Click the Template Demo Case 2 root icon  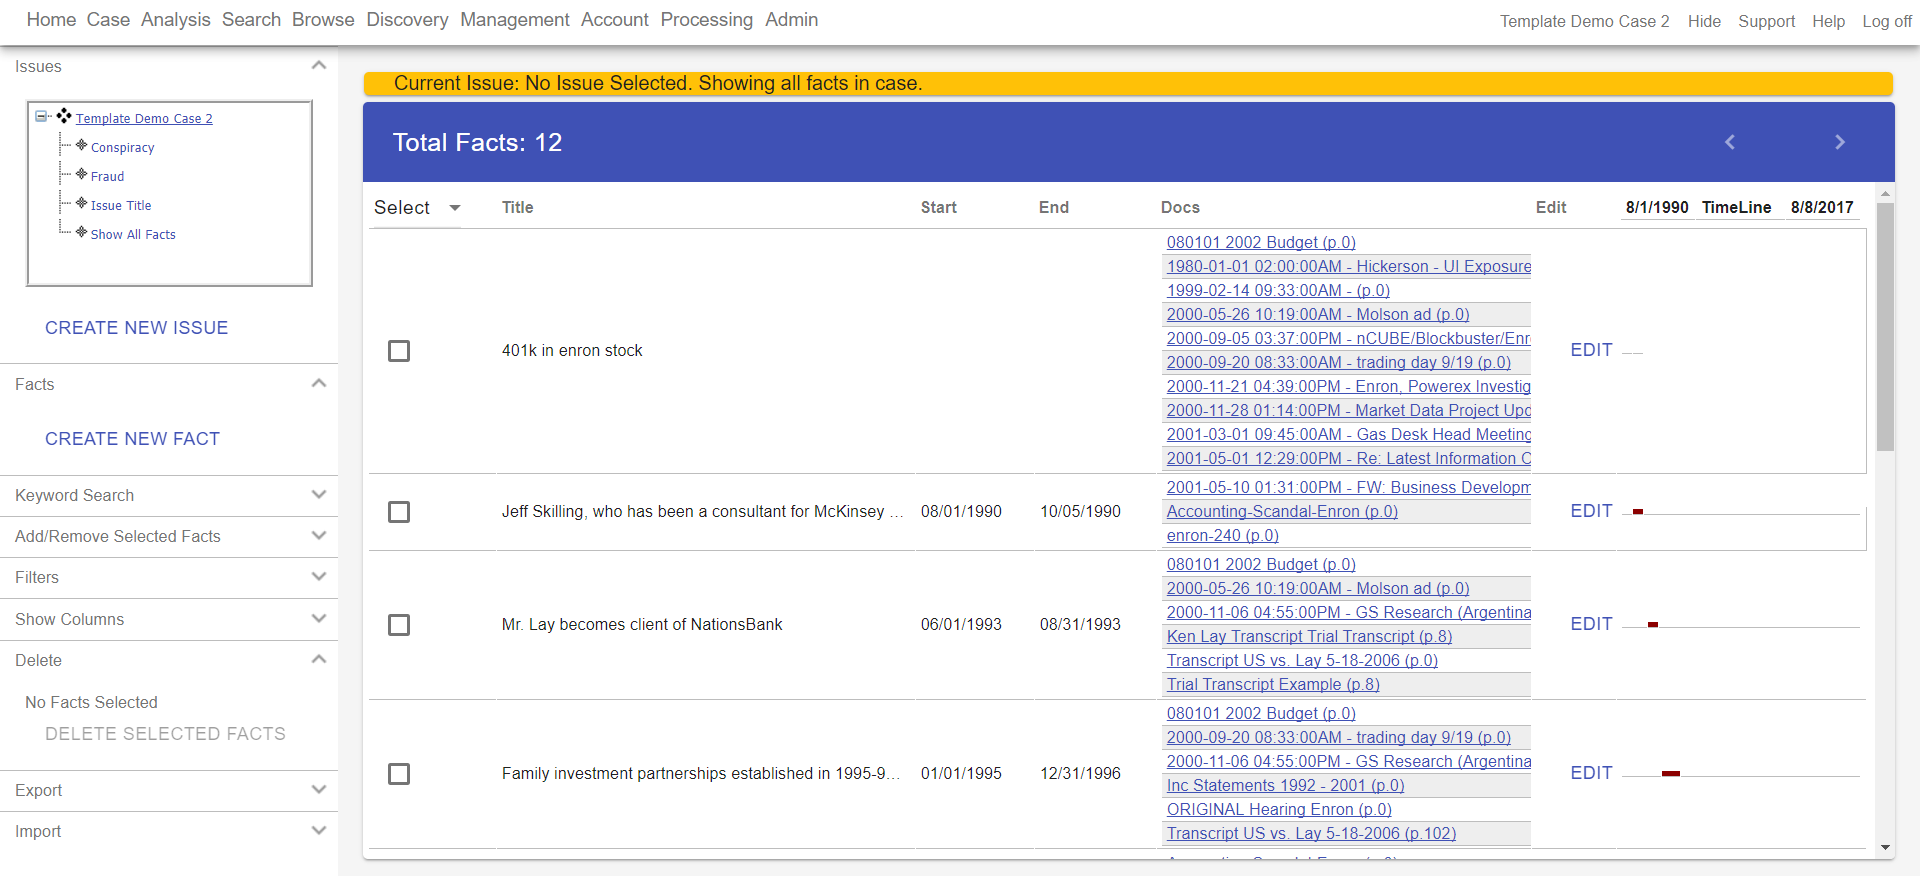pyautogui.click(x=64, y=116)
